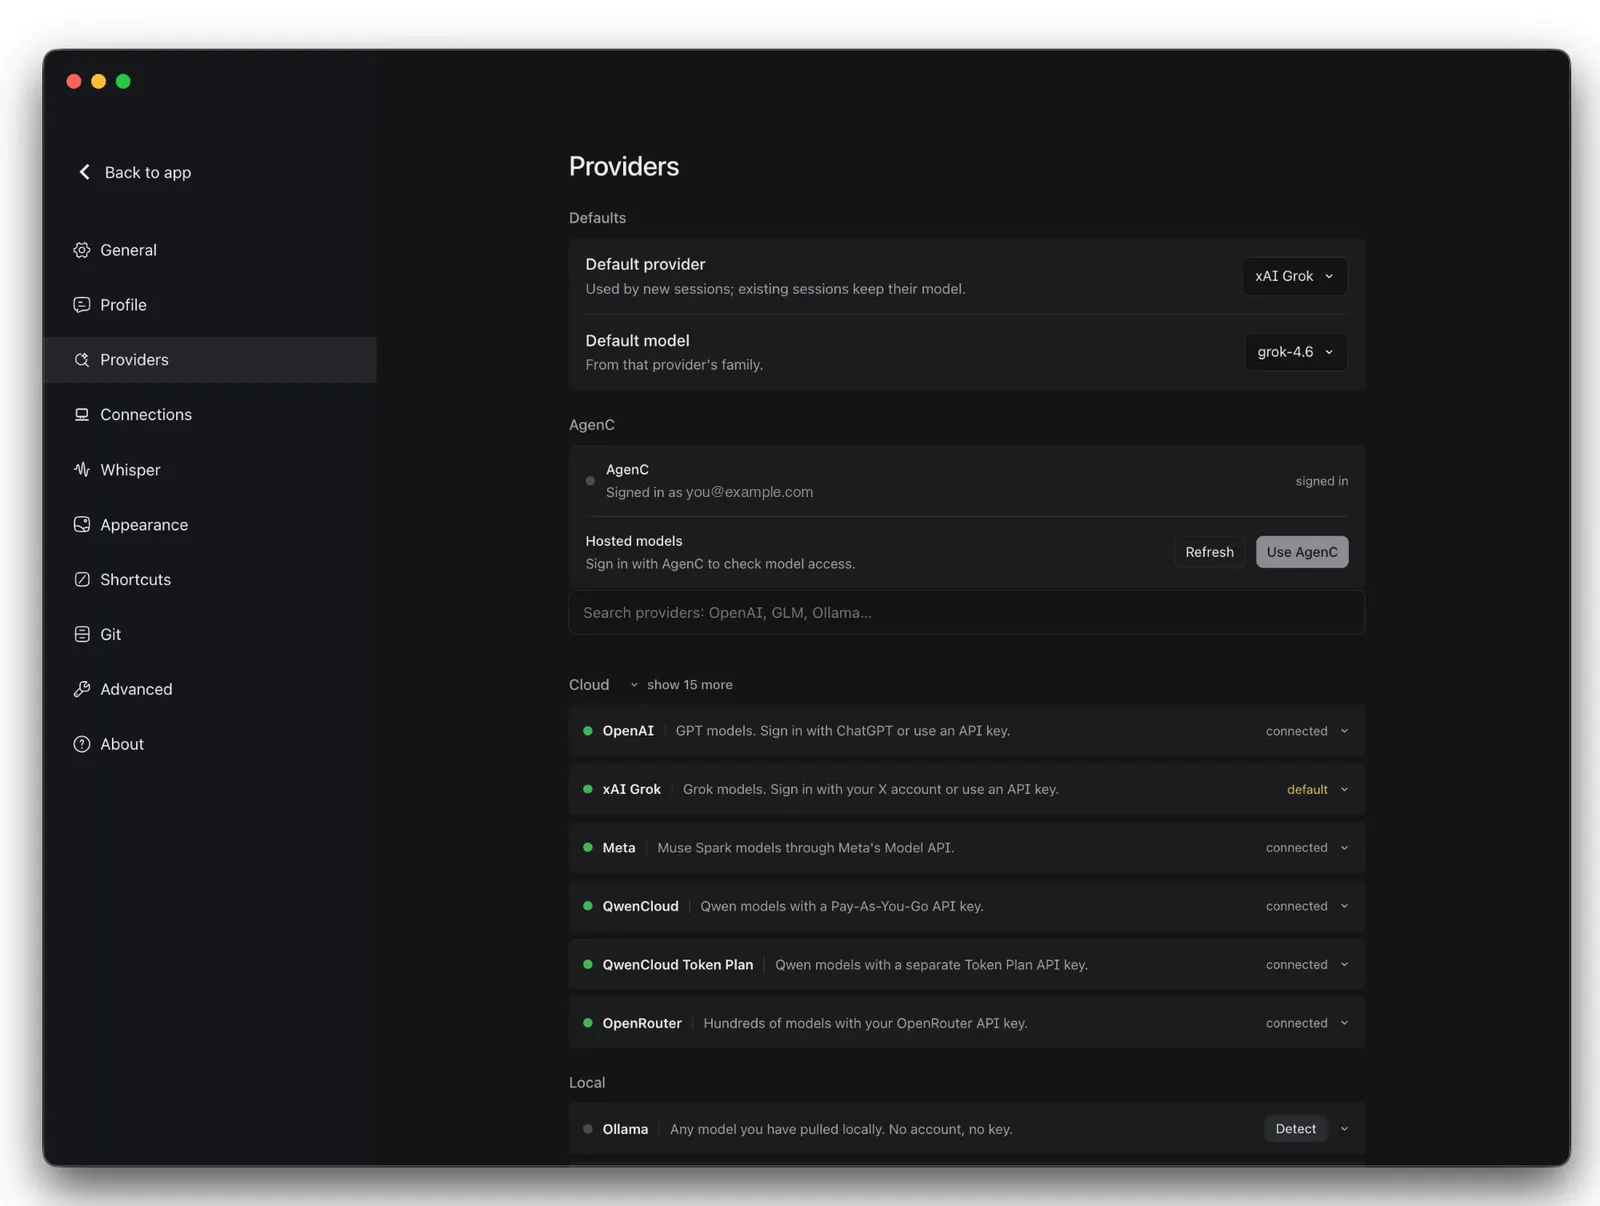The height and width of the screenshot is (1206, 1600).
Task: Click the OpenAI provider name
Action: point(628,731)
